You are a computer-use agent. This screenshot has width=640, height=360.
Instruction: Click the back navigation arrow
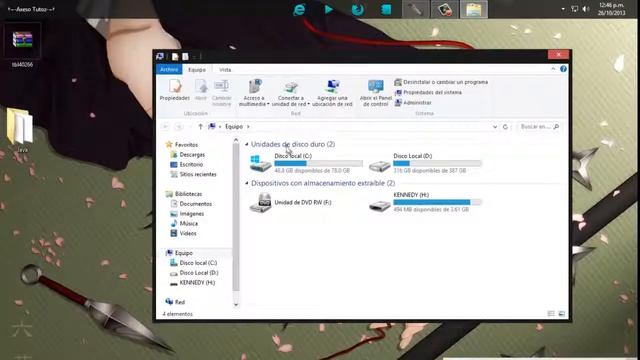pyautogui.click(x=165, y=127)
